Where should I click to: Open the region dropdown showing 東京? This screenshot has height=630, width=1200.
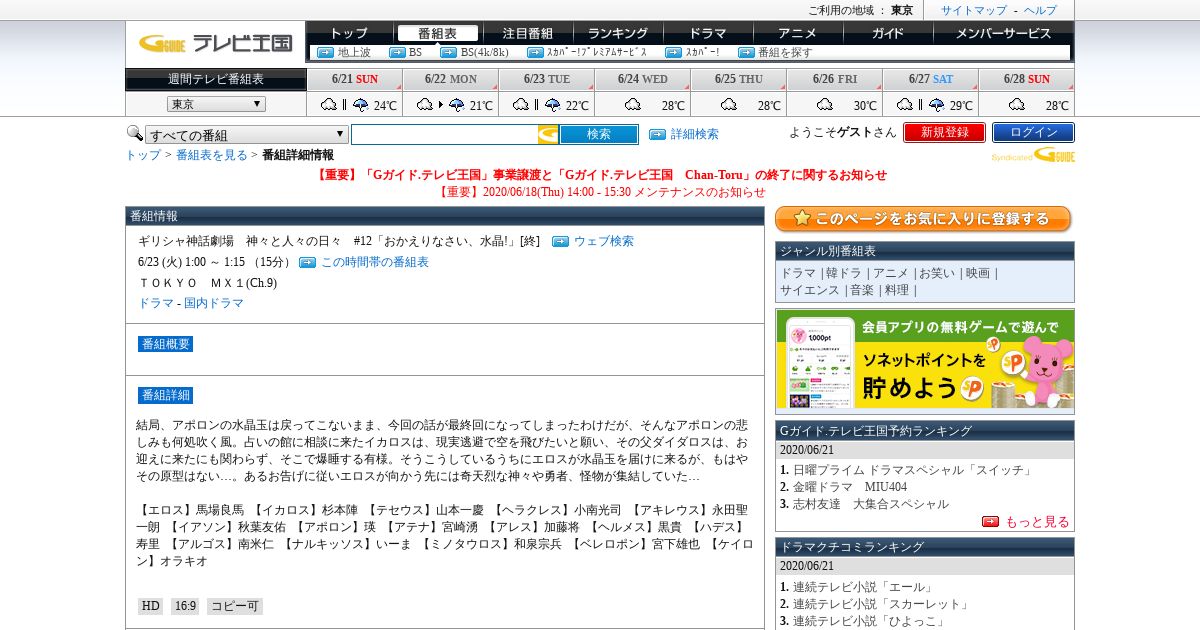click(x=216, y=104)
